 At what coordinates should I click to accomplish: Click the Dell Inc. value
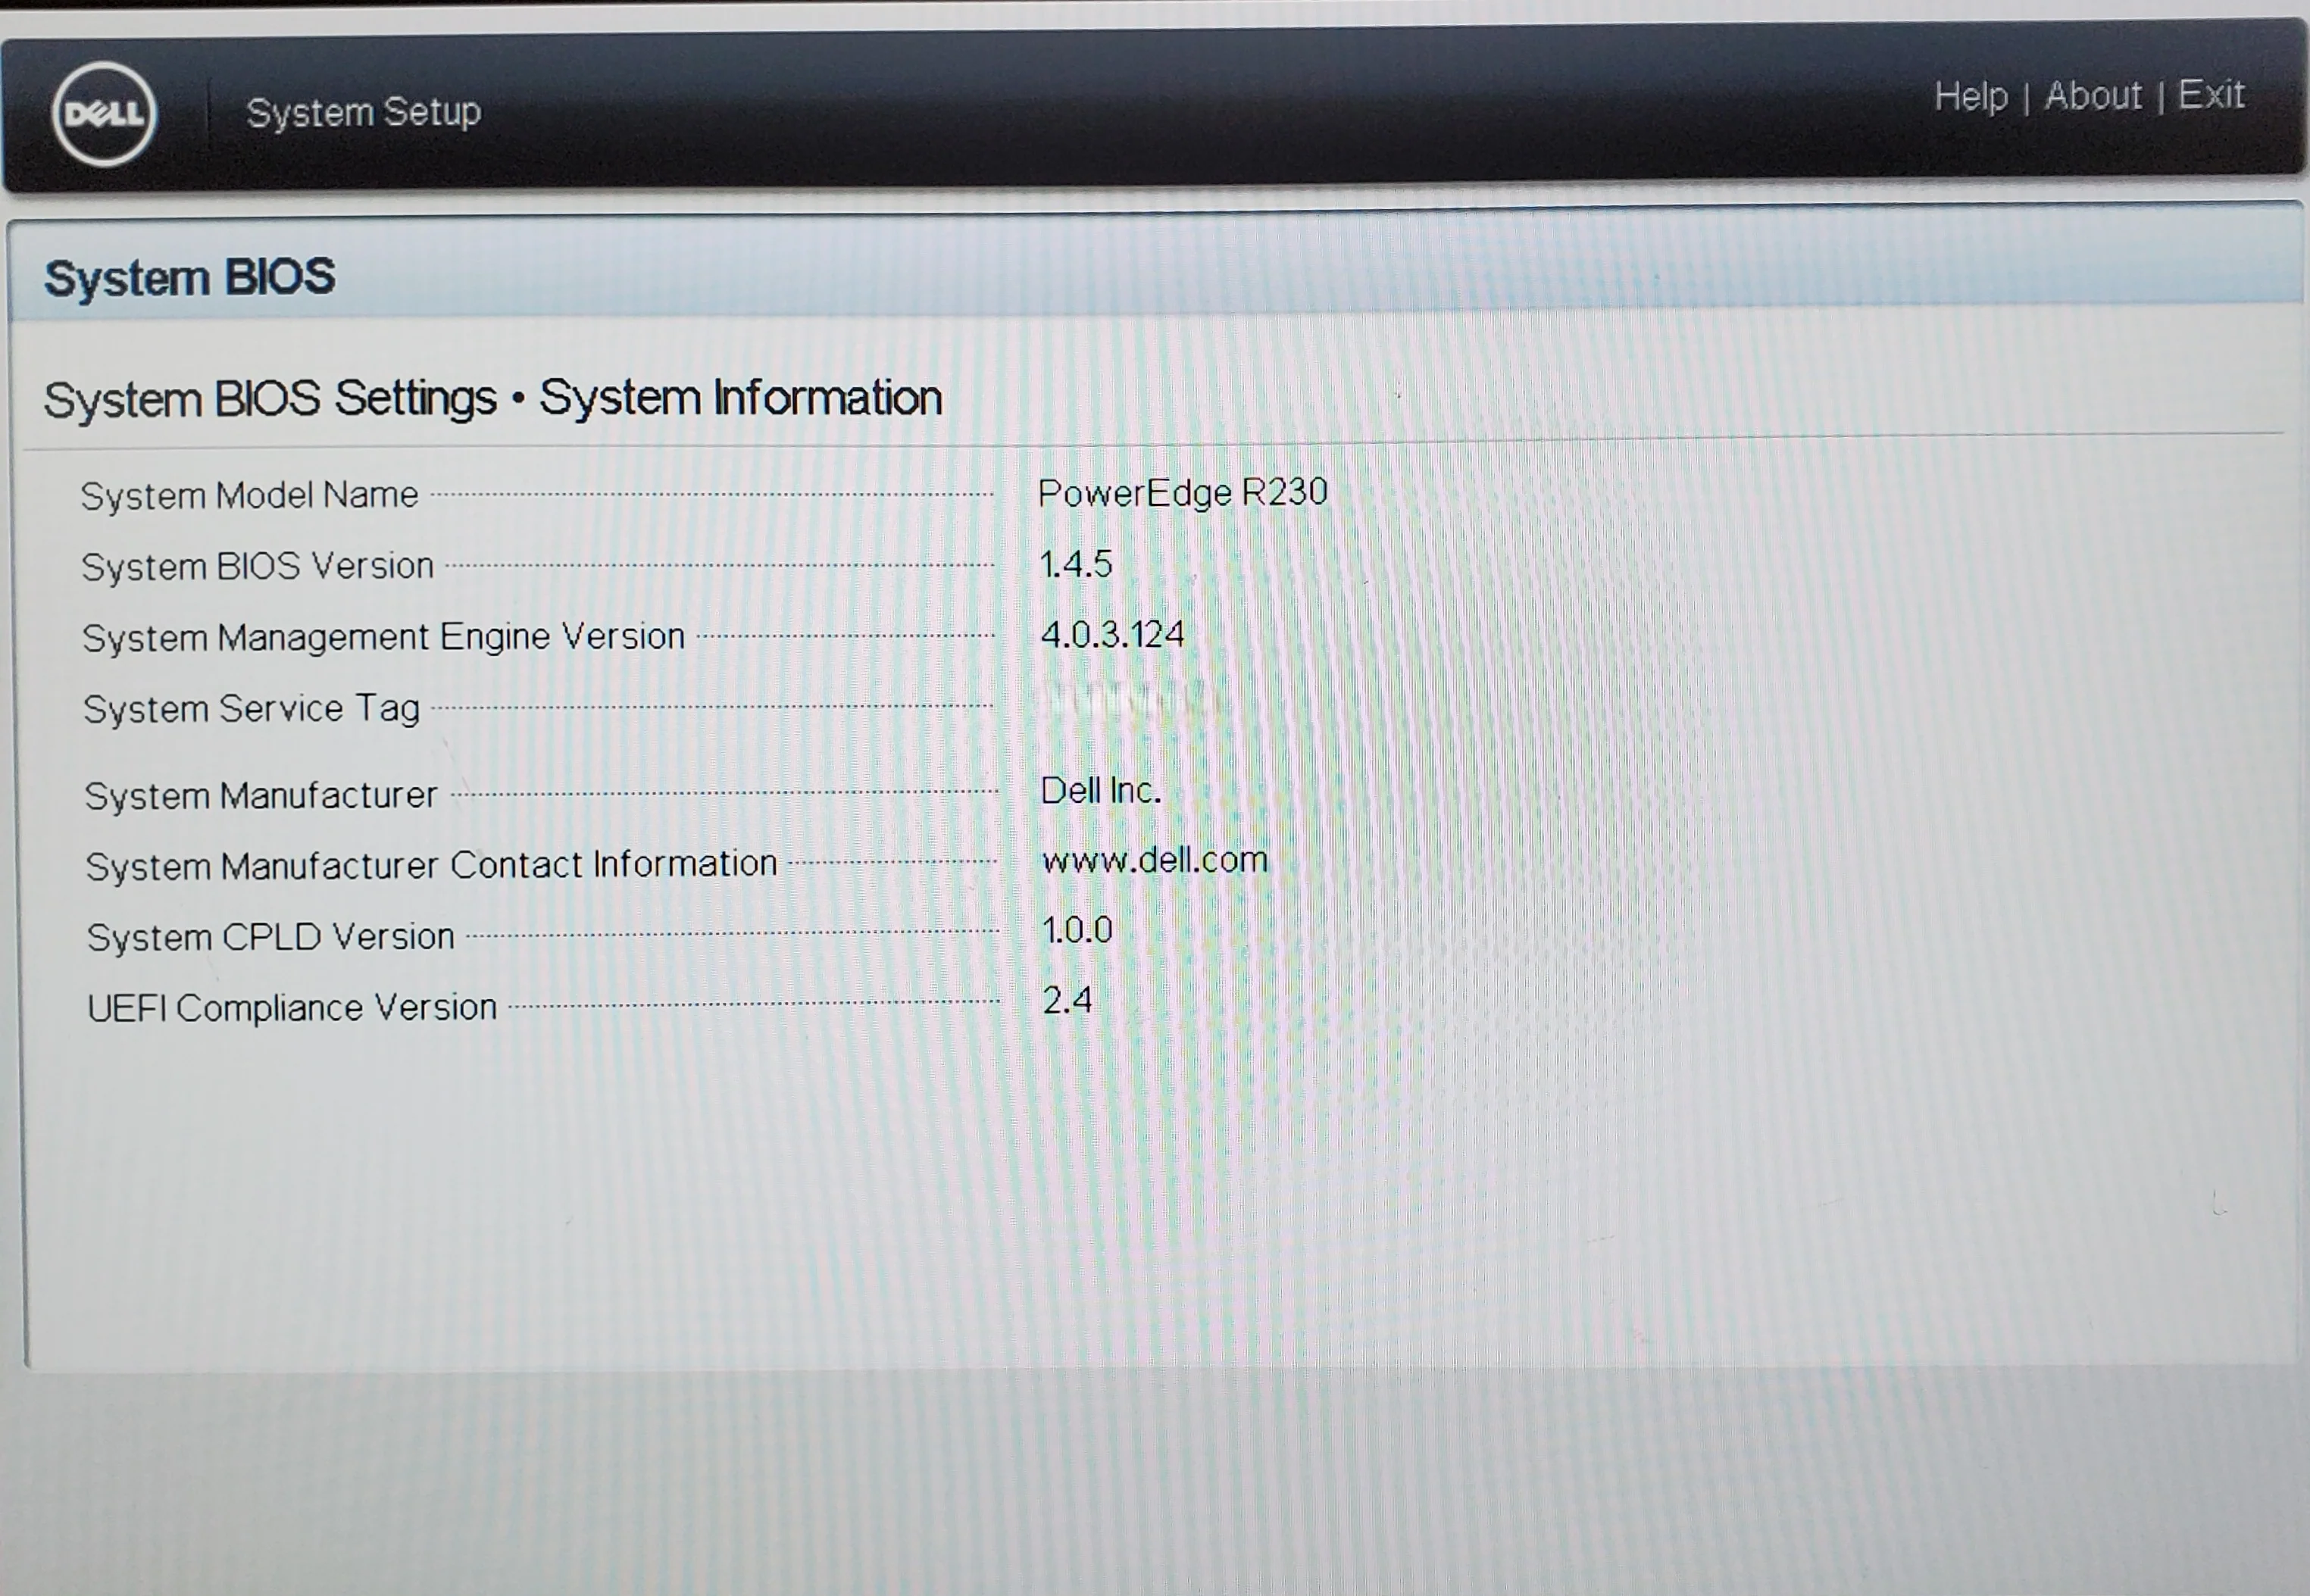click(1100, 791)
